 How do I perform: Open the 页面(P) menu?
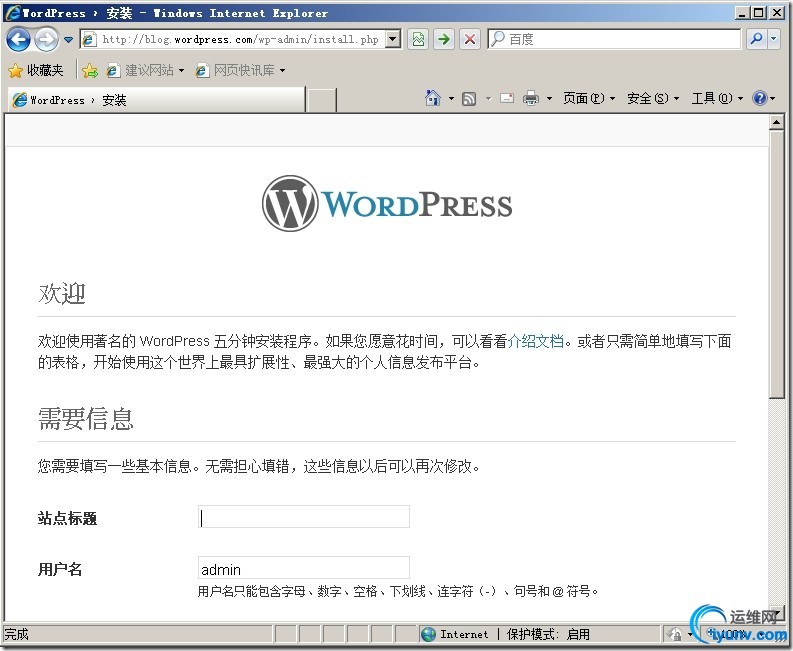click(589, 98)
